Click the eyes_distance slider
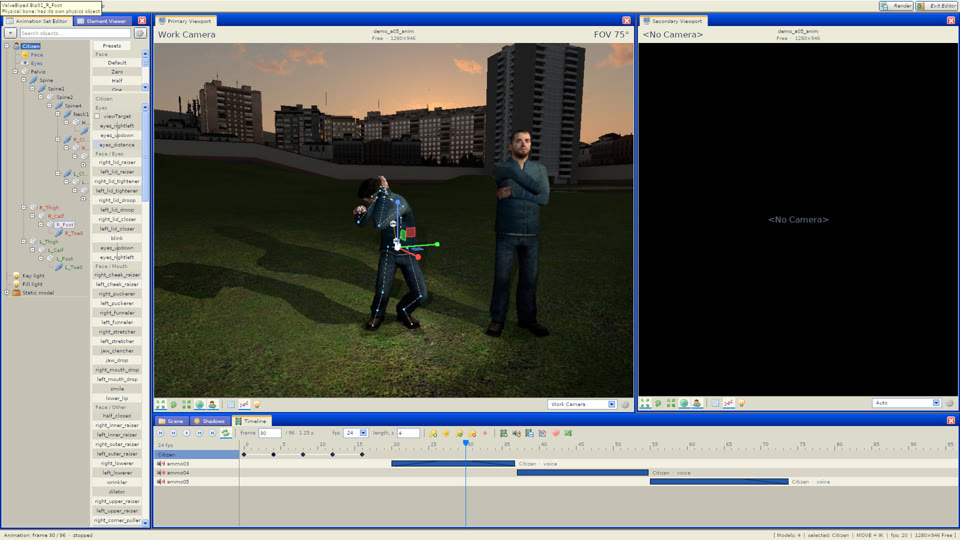 click(x=117, y=144)
